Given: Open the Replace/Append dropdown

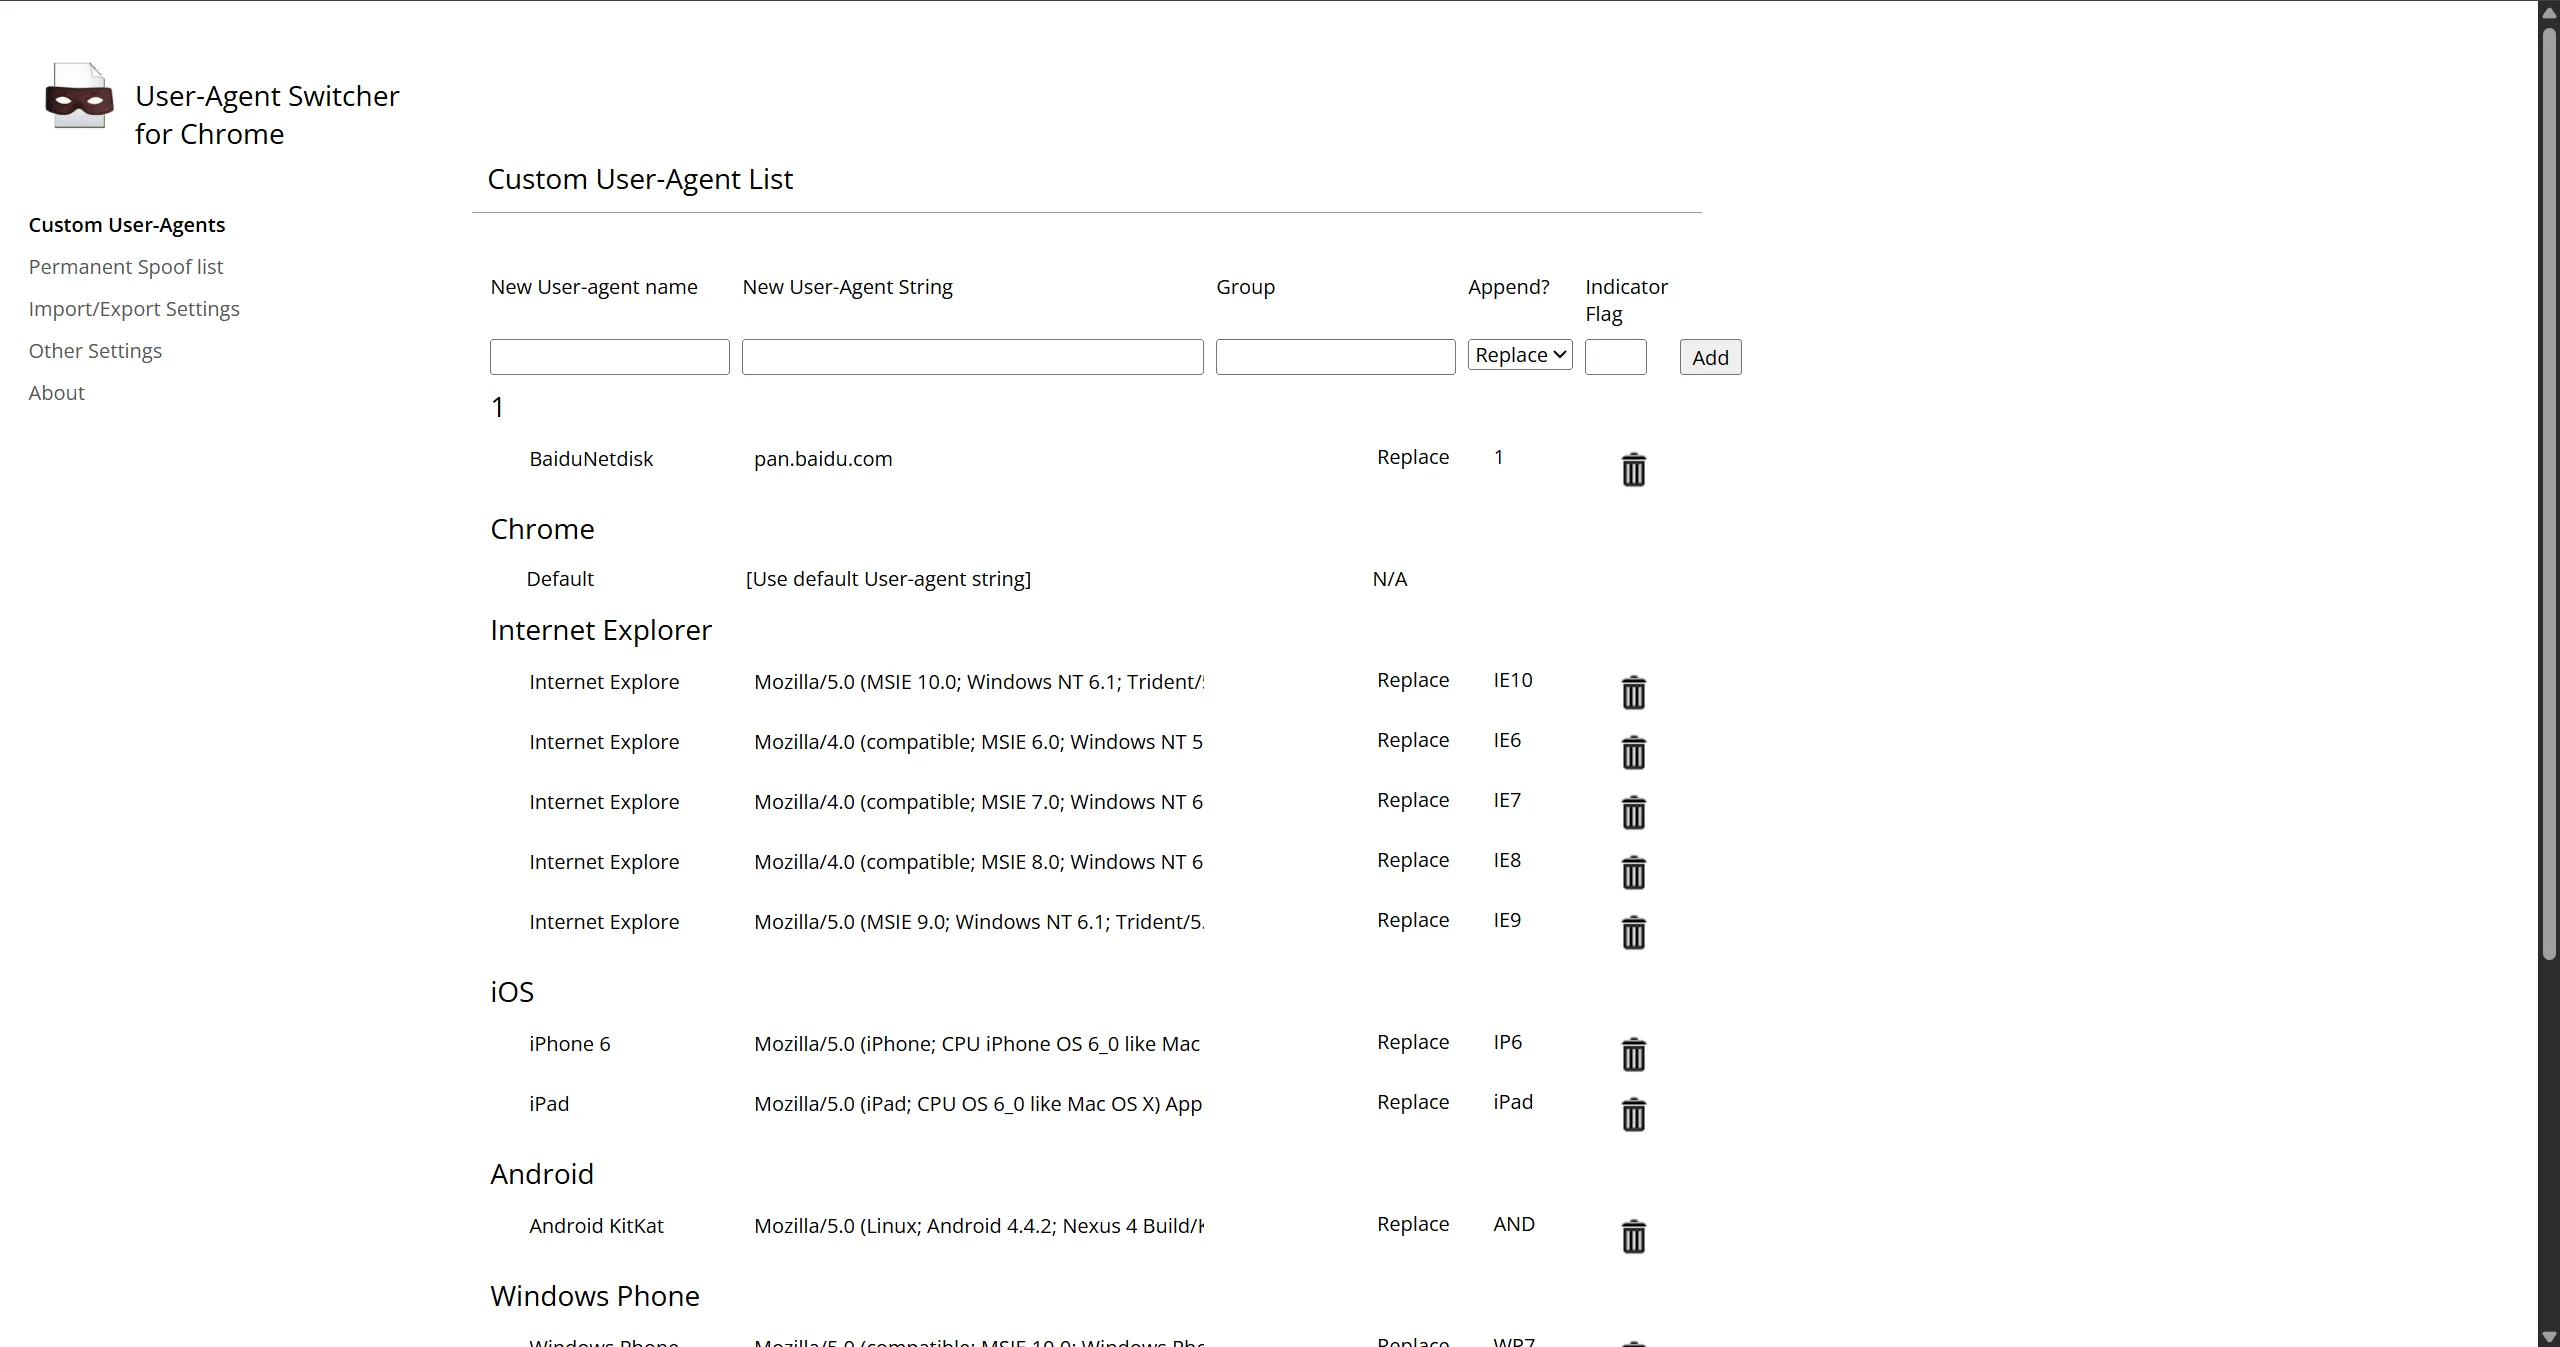Looking at the screenshot, I should click(1518, 354).
